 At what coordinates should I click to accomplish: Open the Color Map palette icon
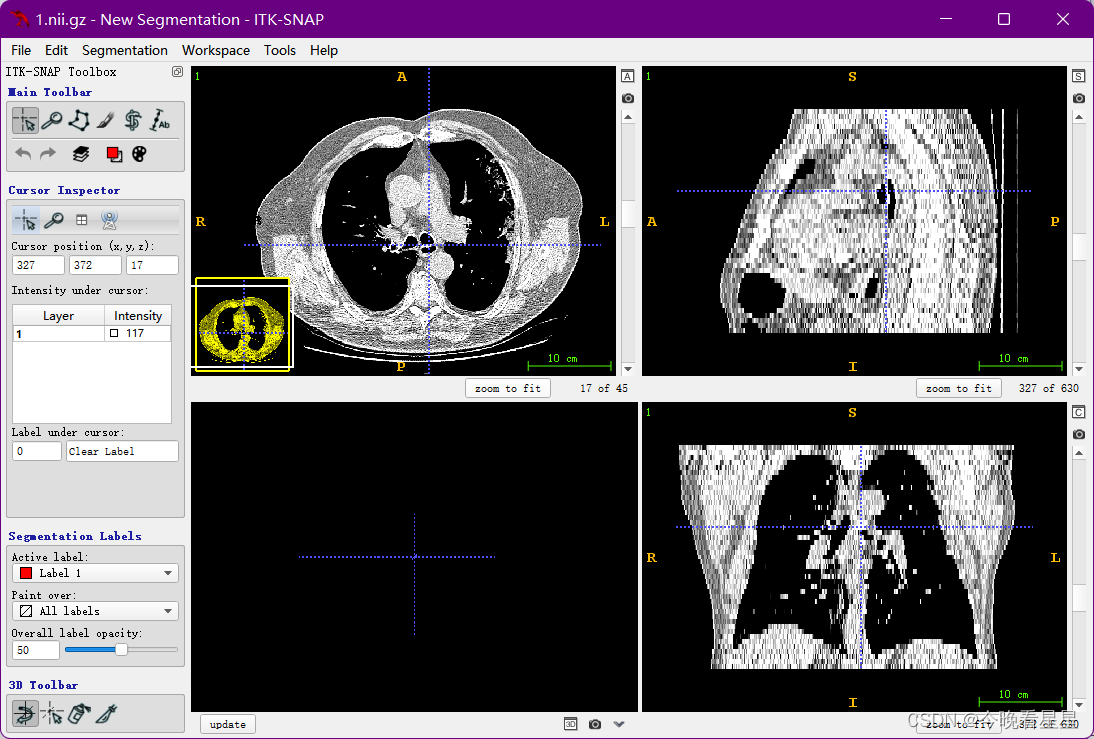point(140,154)
